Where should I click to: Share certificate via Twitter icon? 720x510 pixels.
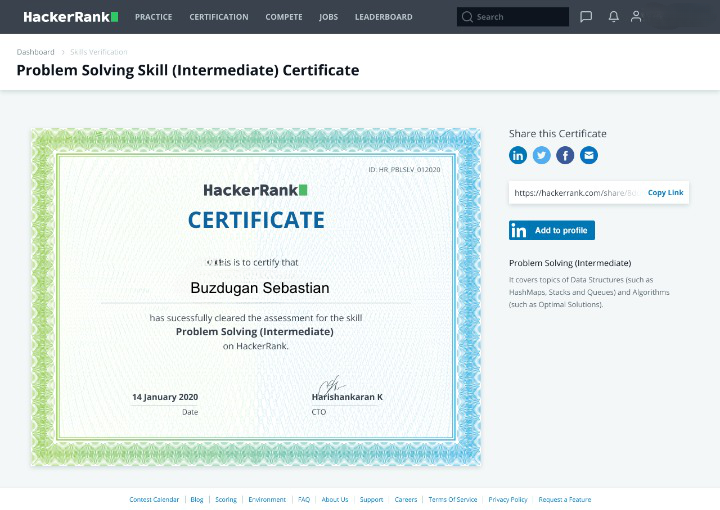point(542,155)
